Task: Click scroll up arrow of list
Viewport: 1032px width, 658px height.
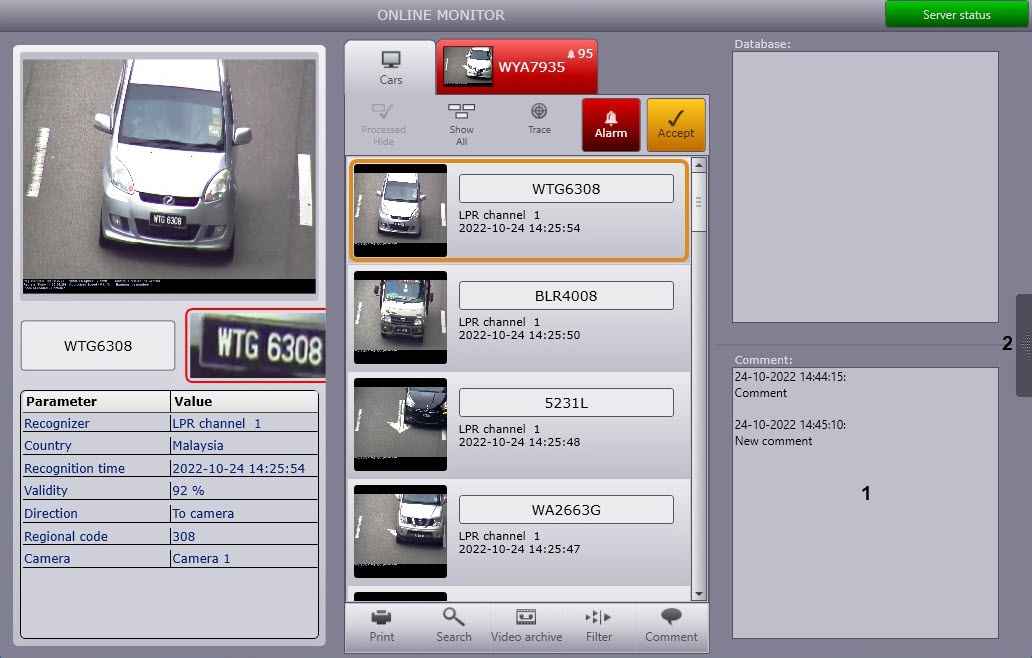Action: coord(699,164)
